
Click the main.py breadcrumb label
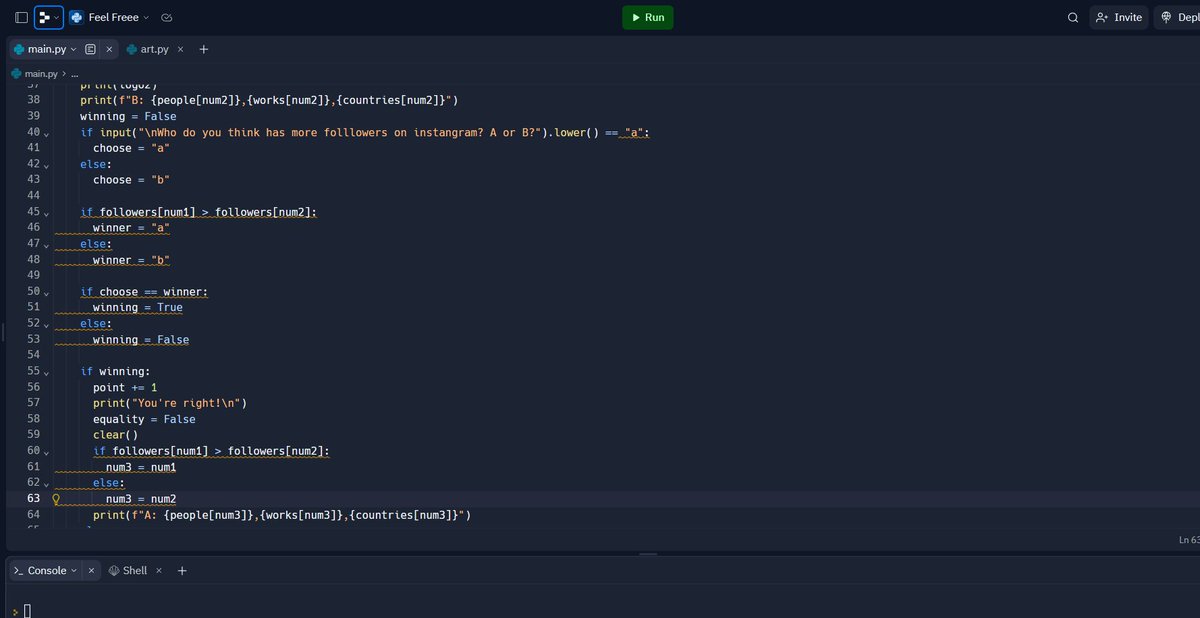41,73
